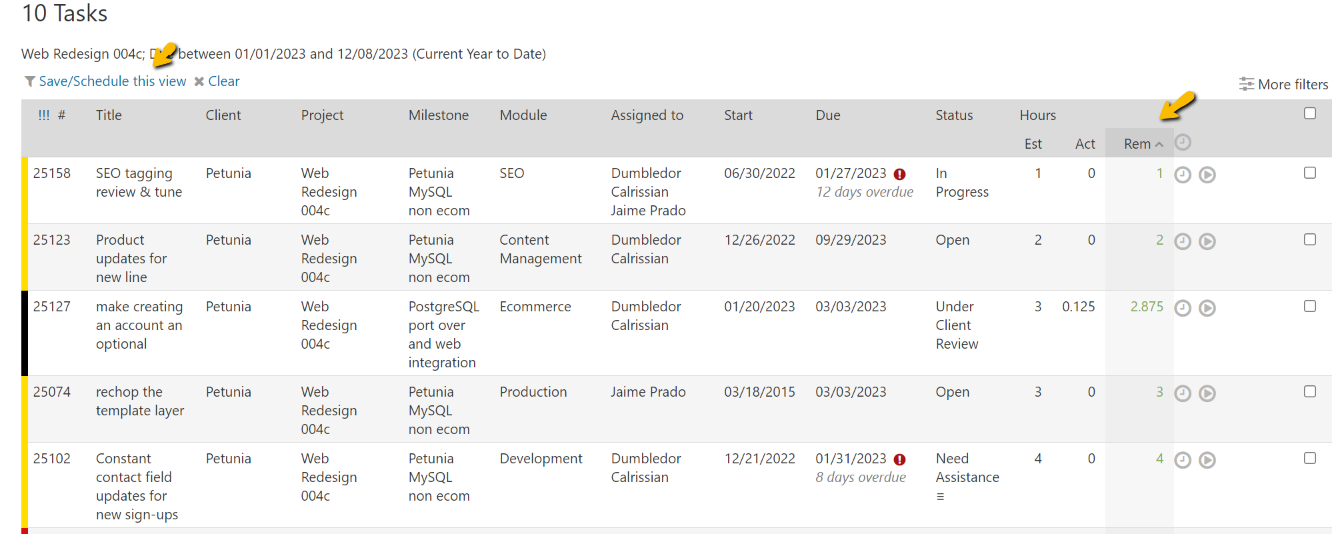Click the clock icon for task 25102

pos(1182,460)
